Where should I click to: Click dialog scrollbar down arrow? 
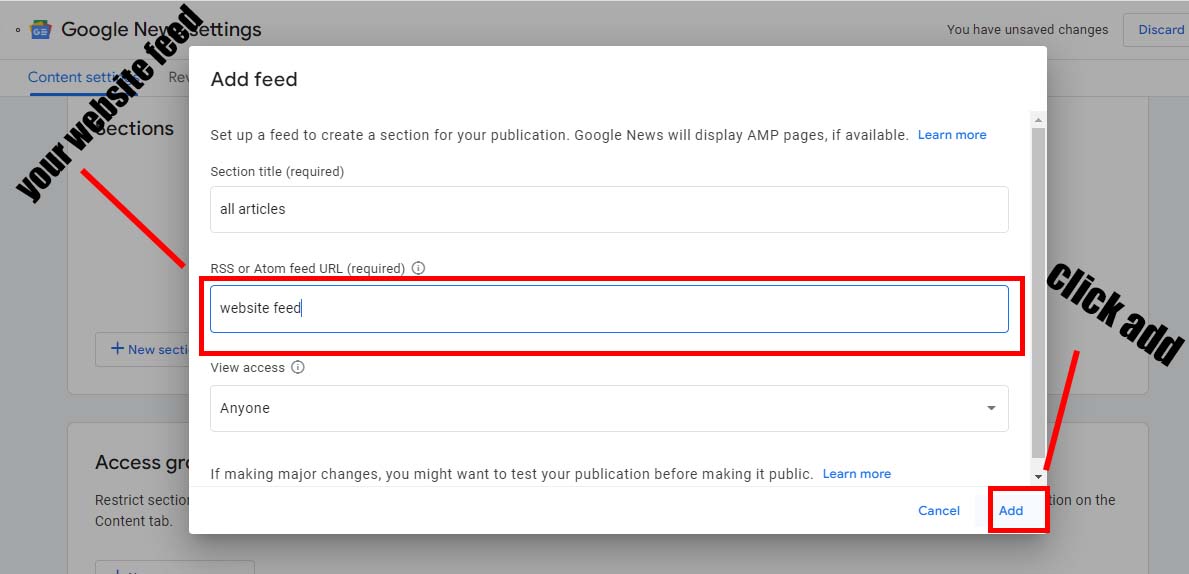[x=1038, y=475]
